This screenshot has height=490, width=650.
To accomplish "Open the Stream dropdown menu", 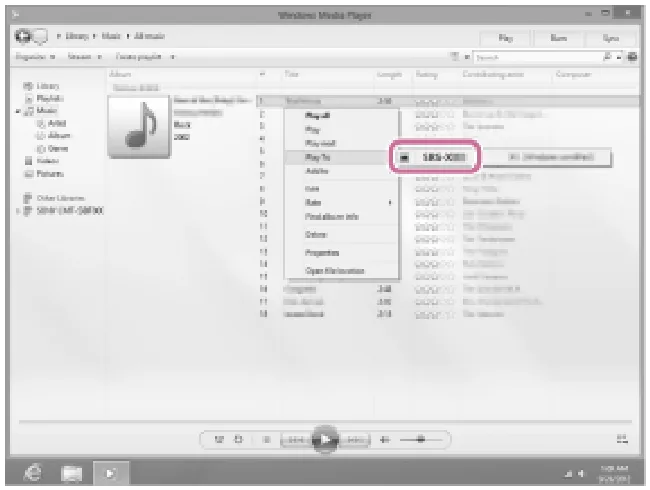I will (85, 57).
